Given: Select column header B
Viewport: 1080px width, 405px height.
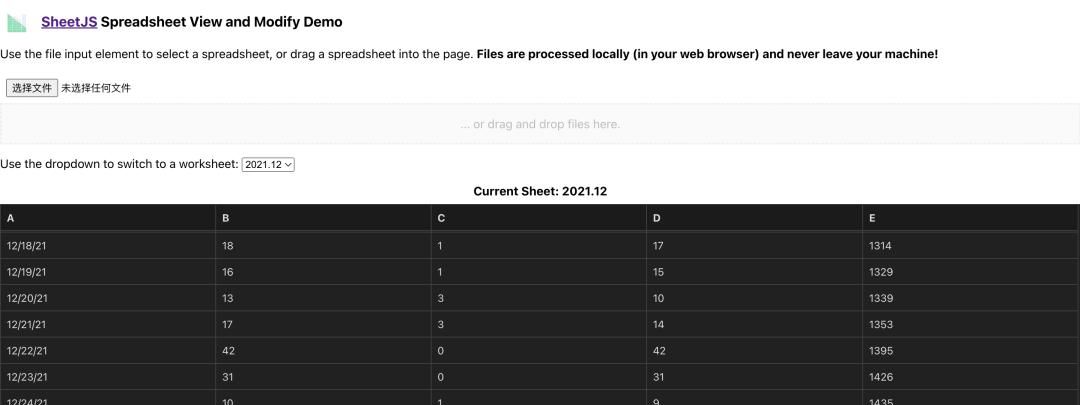Looking at the screenshot, I should (x=324, y=218).
